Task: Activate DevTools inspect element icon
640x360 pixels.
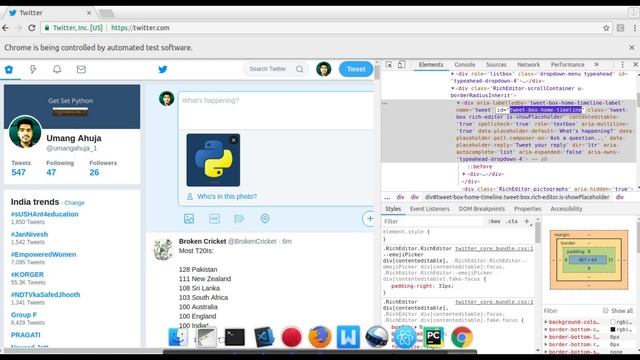Action: [389, 65]
